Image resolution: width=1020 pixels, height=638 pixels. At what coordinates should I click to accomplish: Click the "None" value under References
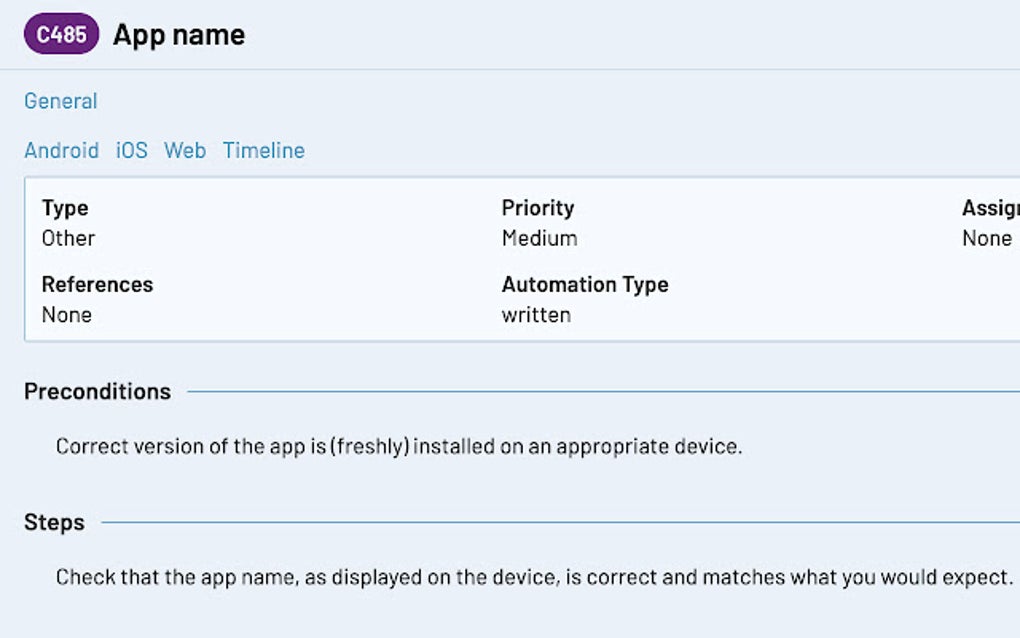pyautogui.click(x=66, y=314)
